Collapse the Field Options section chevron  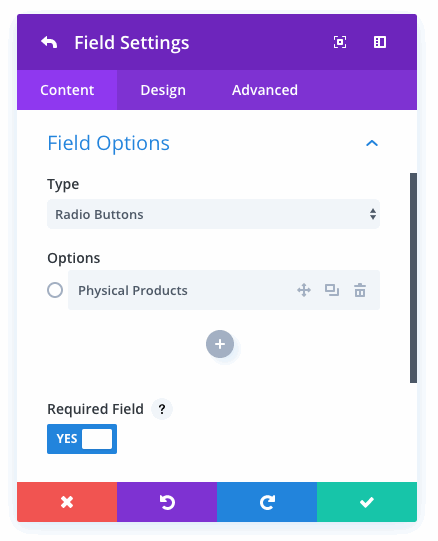tap(372, 143)
